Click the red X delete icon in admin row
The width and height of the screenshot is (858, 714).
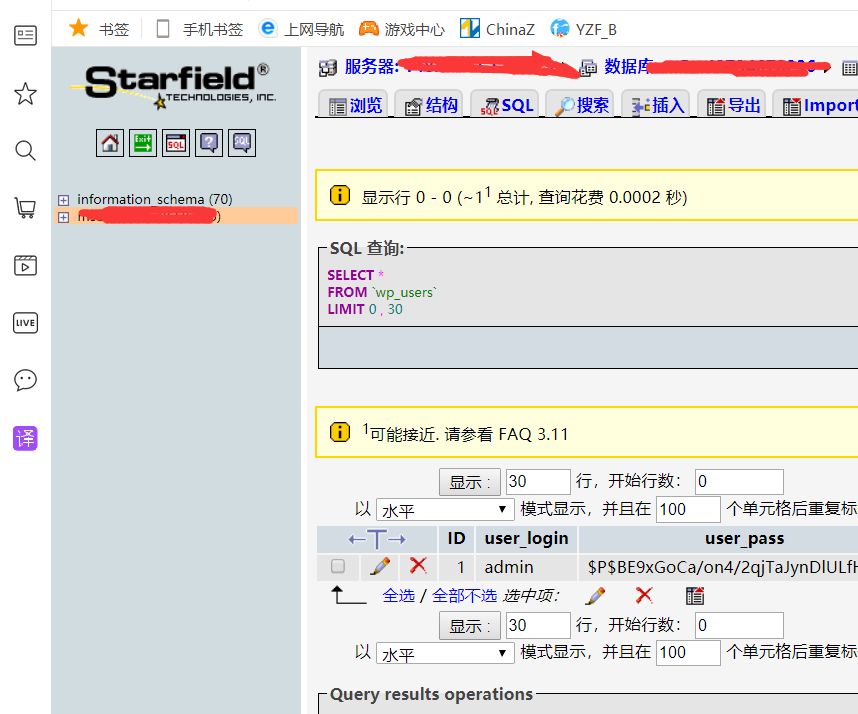pyautogui.click(x=418, y=566)
